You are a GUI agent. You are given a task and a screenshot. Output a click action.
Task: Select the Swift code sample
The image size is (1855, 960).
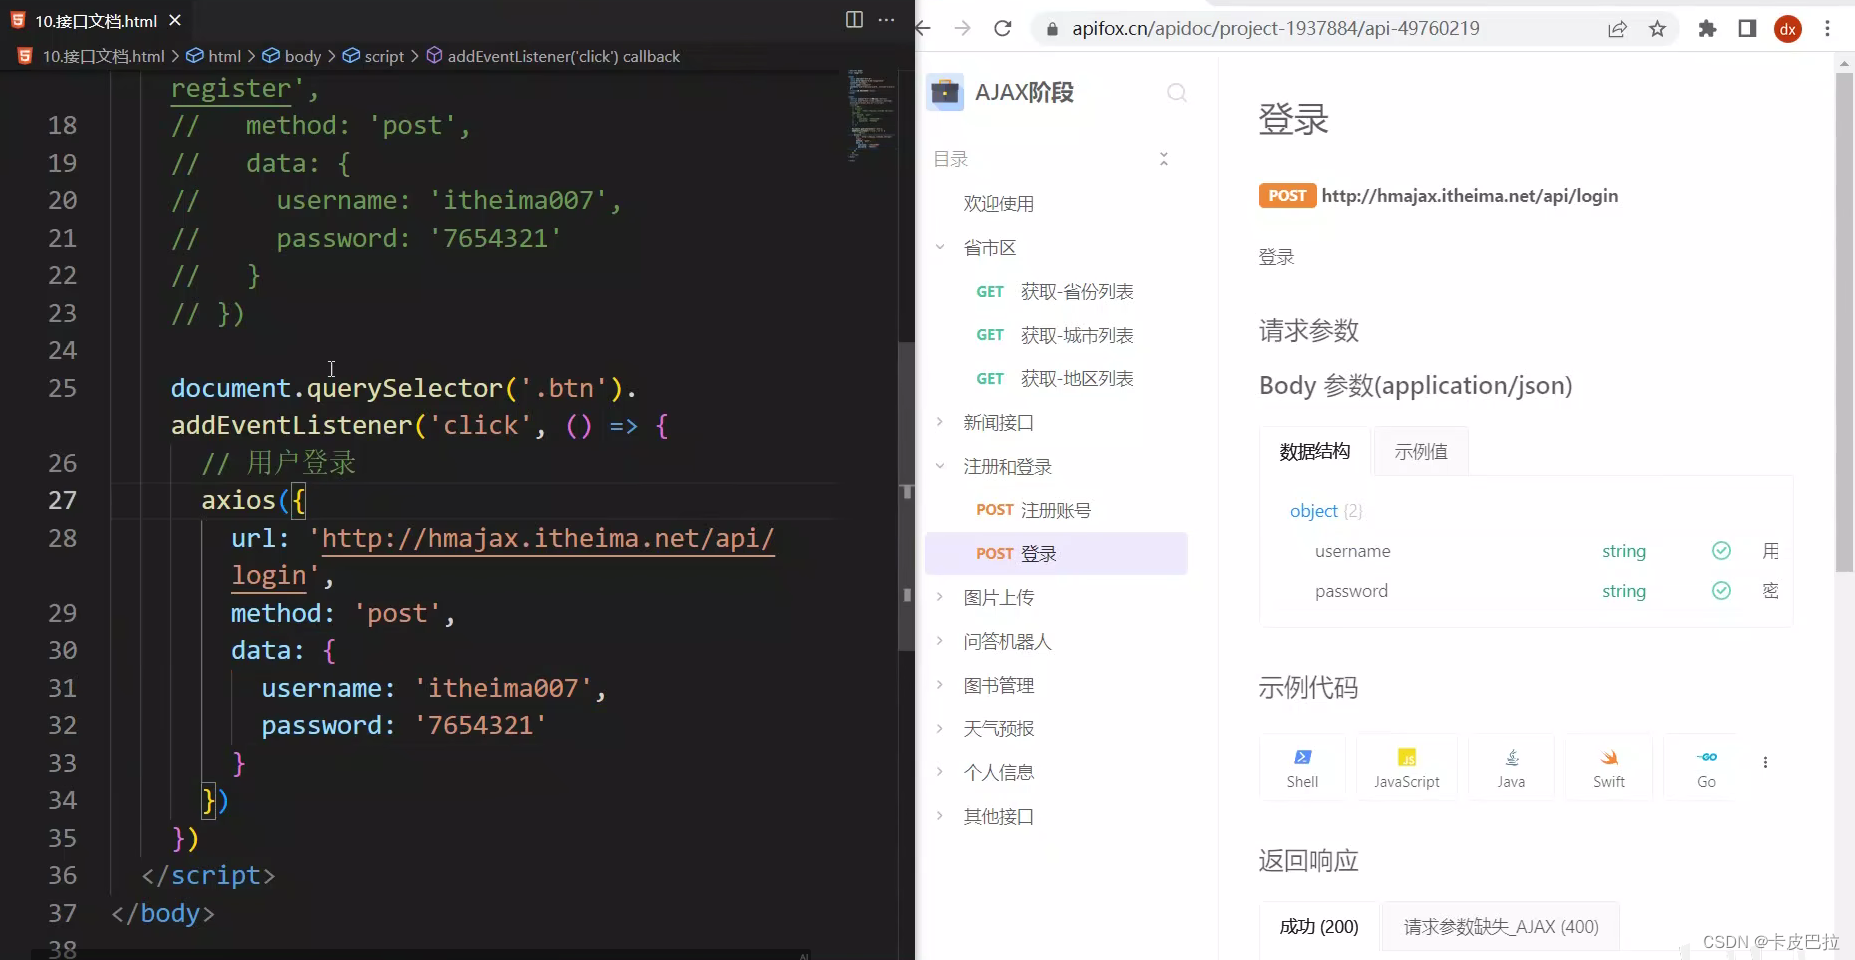coord(1607,766)
